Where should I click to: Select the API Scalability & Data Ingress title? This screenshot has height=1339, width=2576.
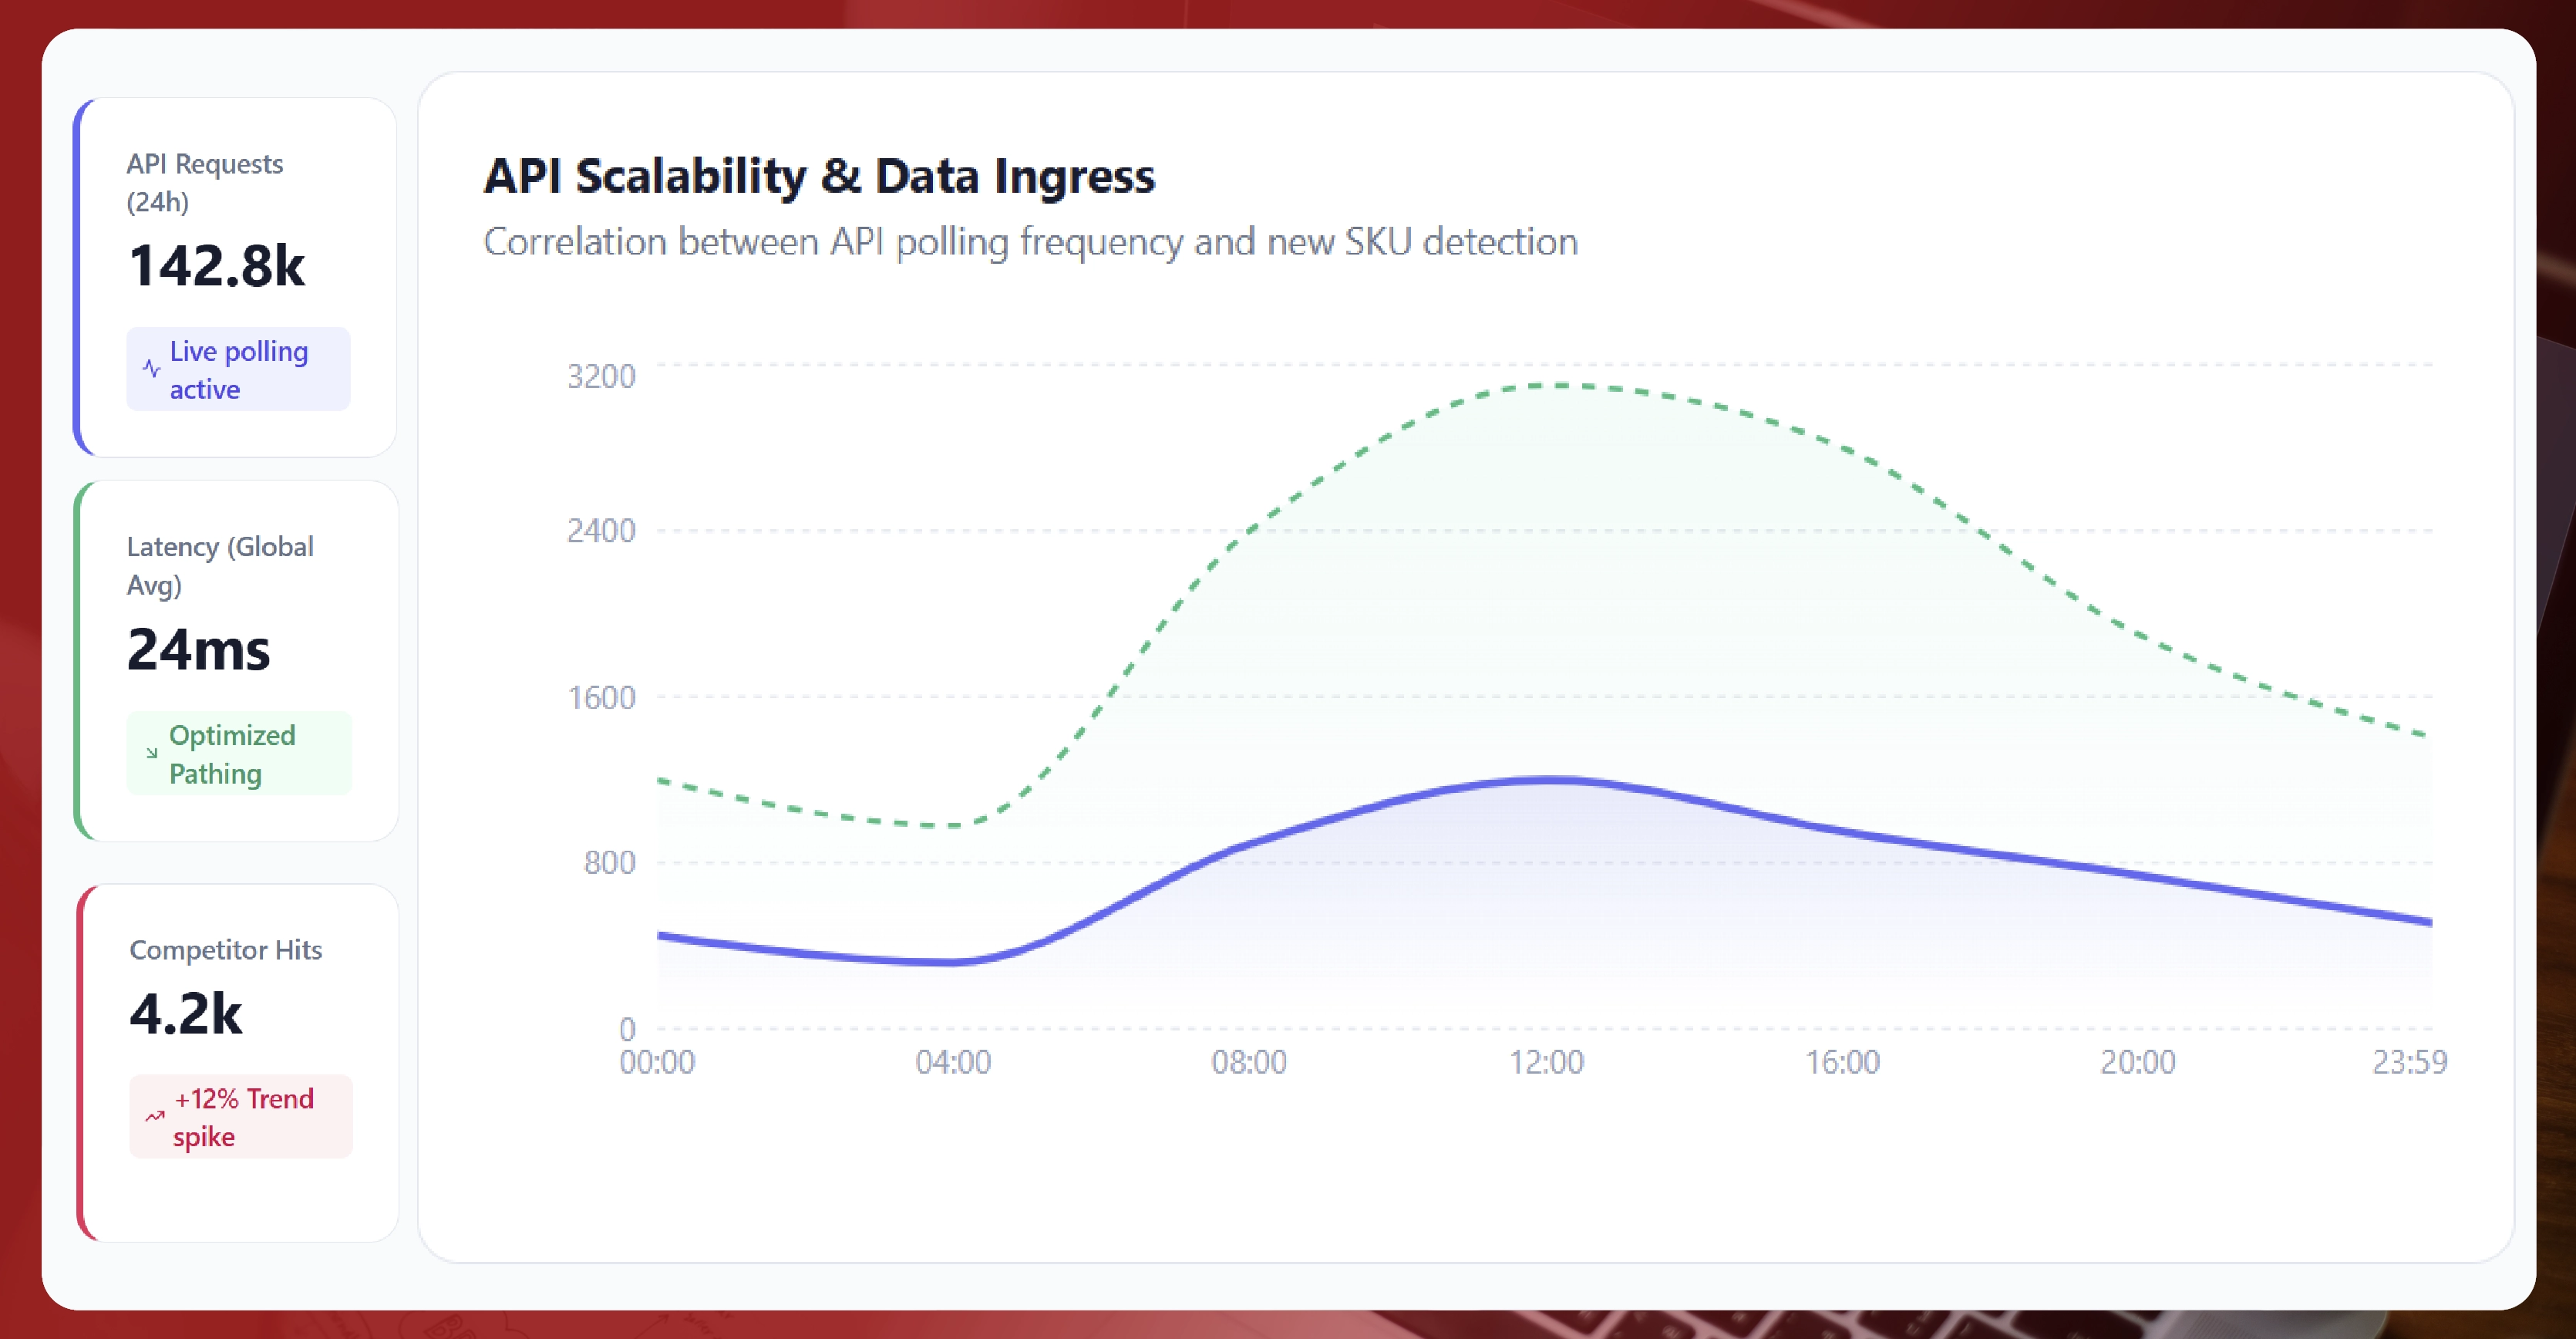click(819, 176)
